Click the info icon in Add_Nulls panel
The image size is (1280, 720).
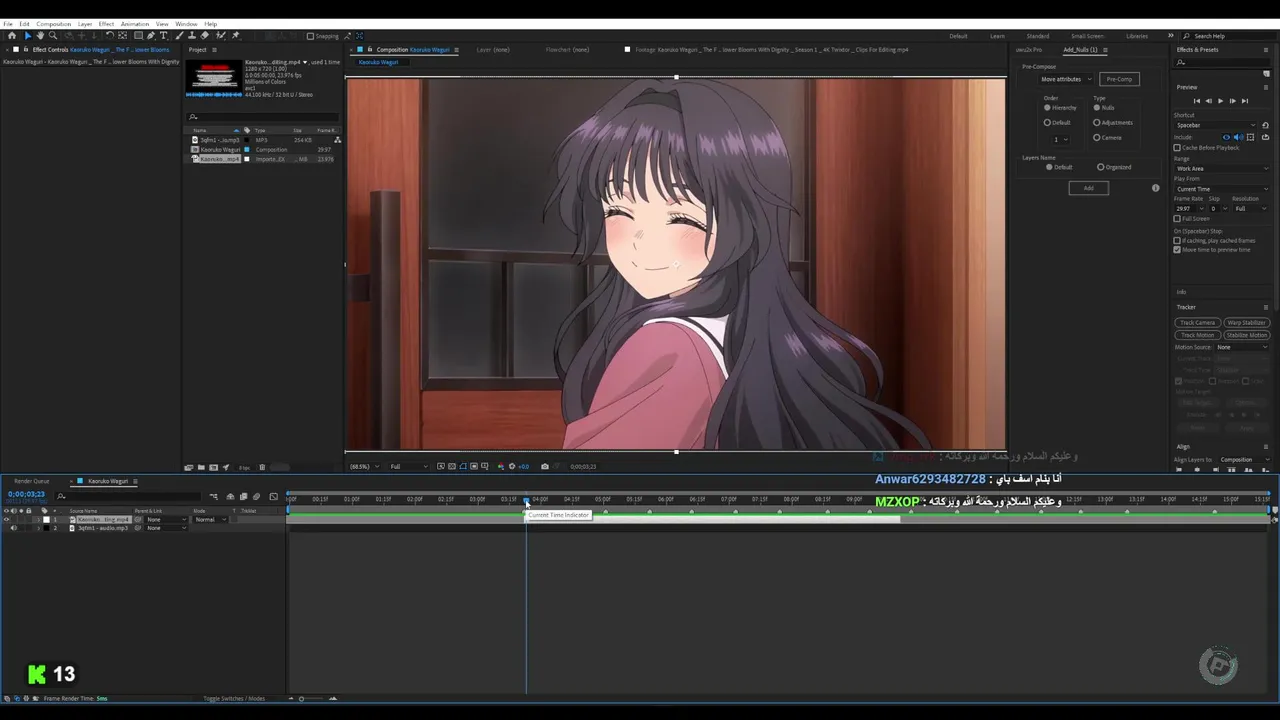pyautogui.click(x=1156, y=188)
